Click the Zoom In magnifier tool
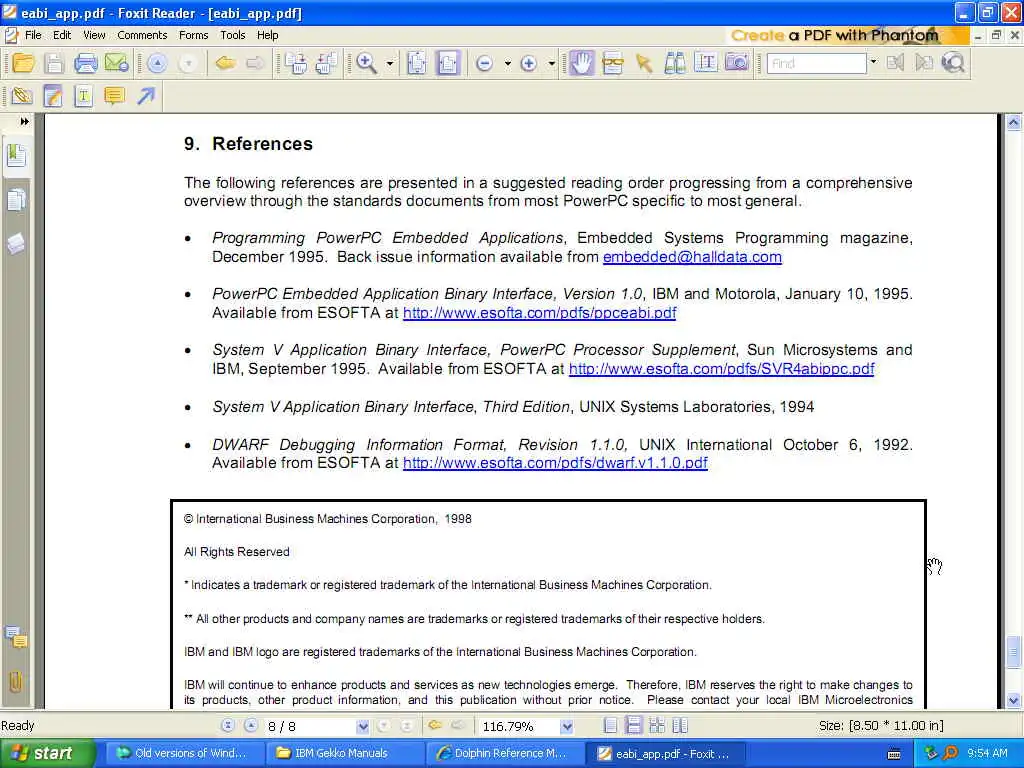Viewport: 1024px width, 768px height. coord(366,63)
